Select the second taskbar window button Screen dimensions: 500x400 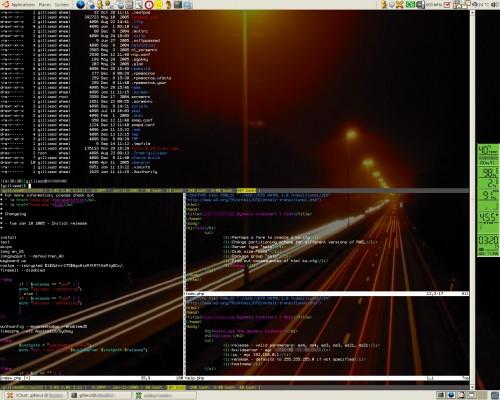click(100, 395)
